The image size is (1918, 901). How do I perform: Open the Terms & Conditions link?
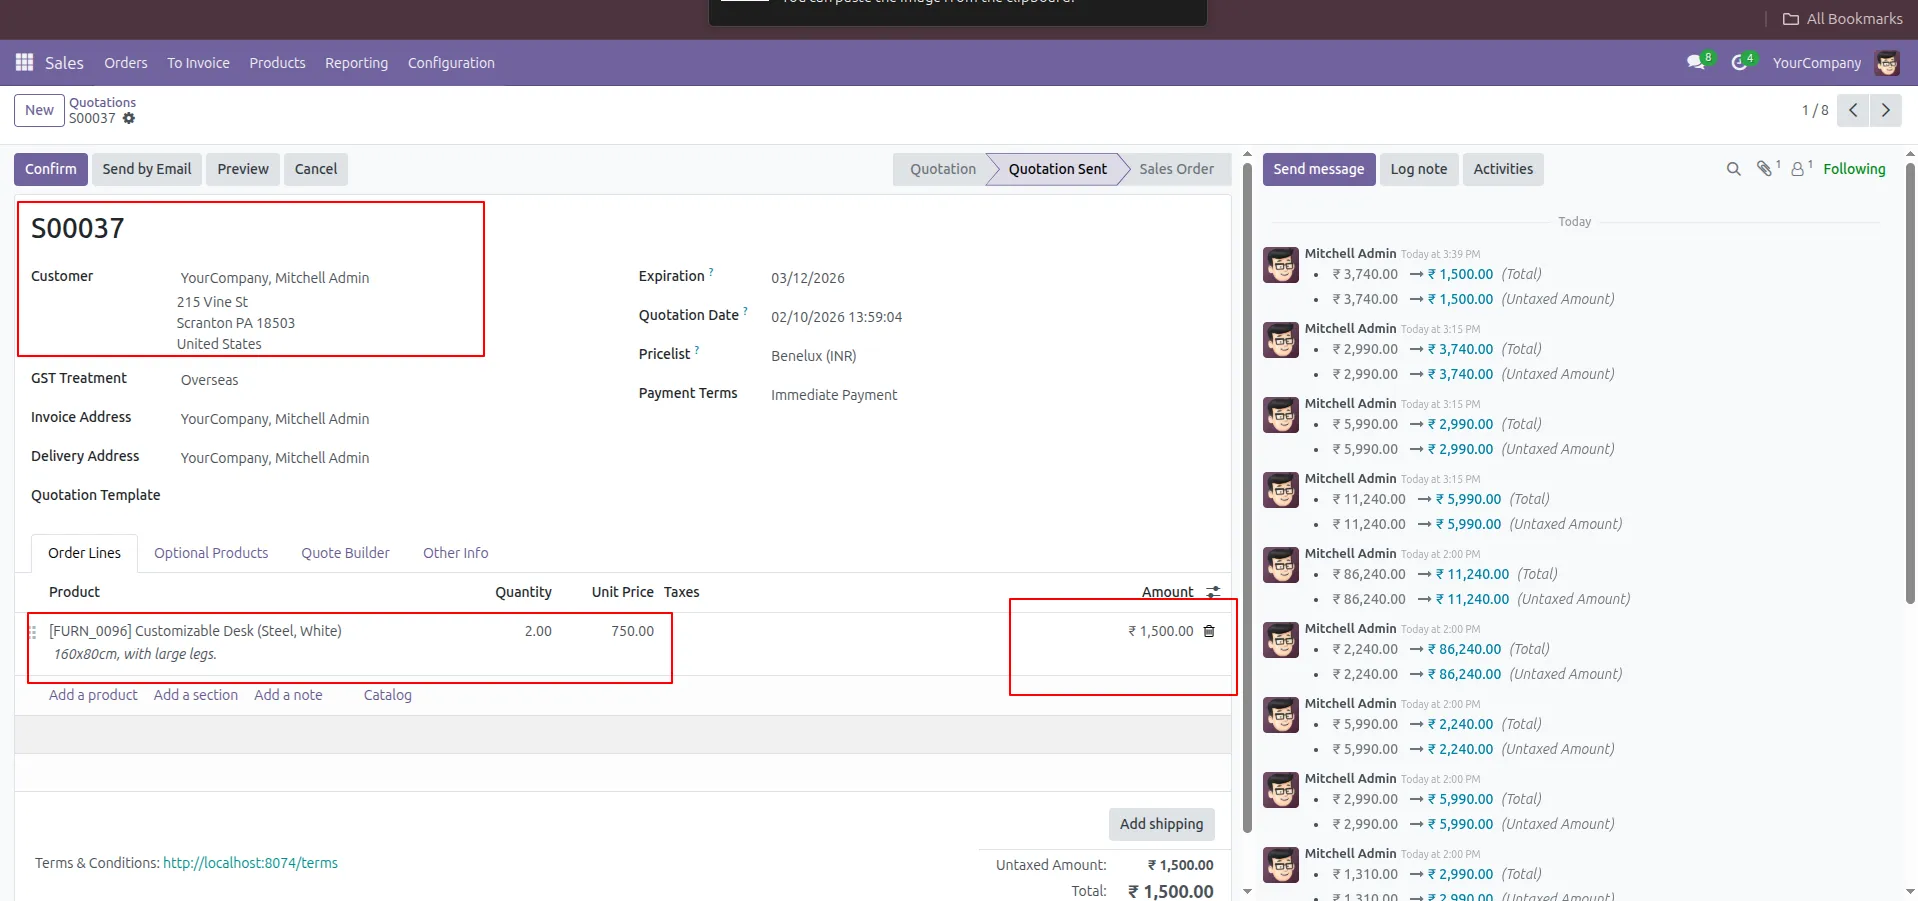pyautogui.click(x=250, y=863)
